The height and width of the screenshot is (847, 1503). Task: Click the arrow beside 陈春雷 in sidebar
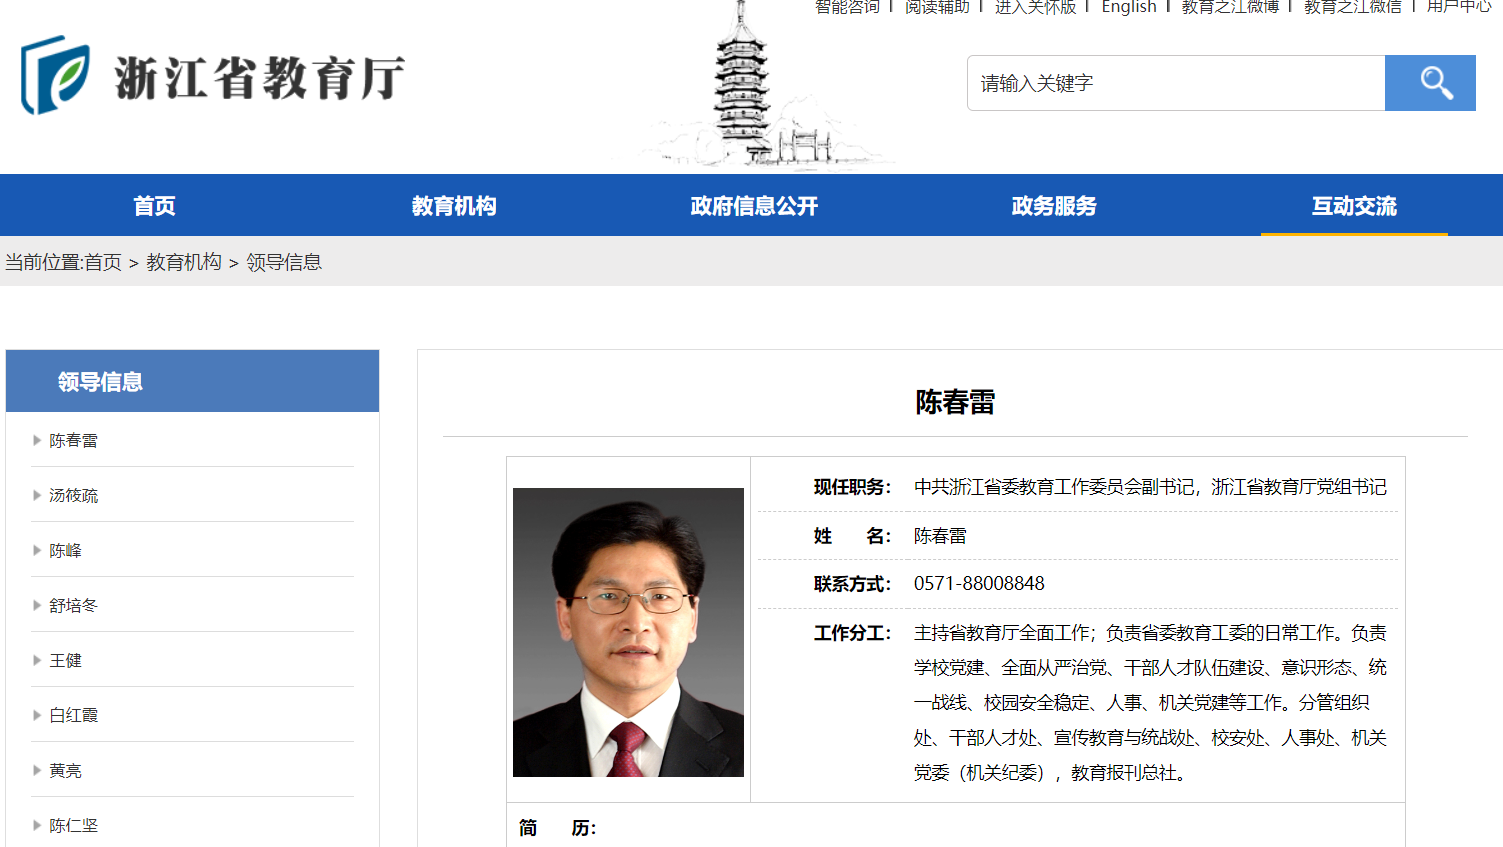pos(37,440)
